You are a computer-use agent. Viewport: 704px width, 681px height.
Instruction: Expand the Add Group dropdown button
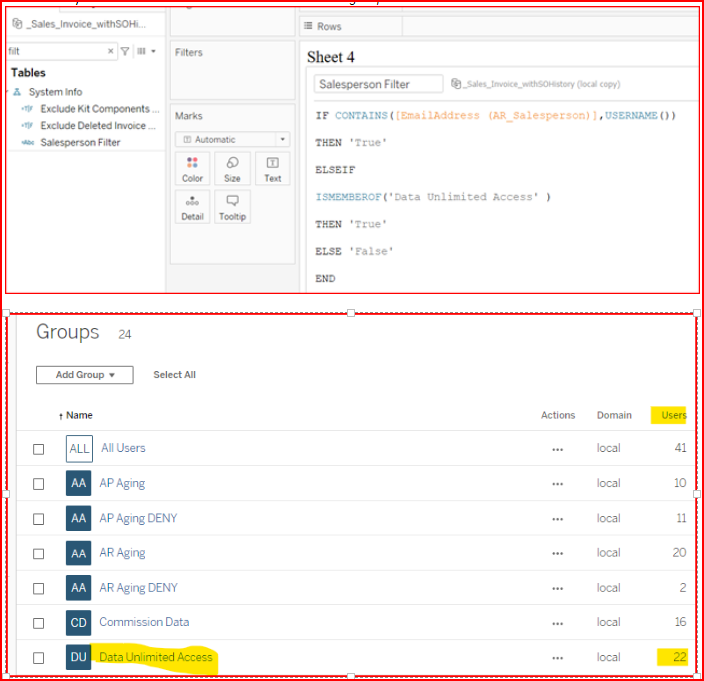(x=85, y=375)
